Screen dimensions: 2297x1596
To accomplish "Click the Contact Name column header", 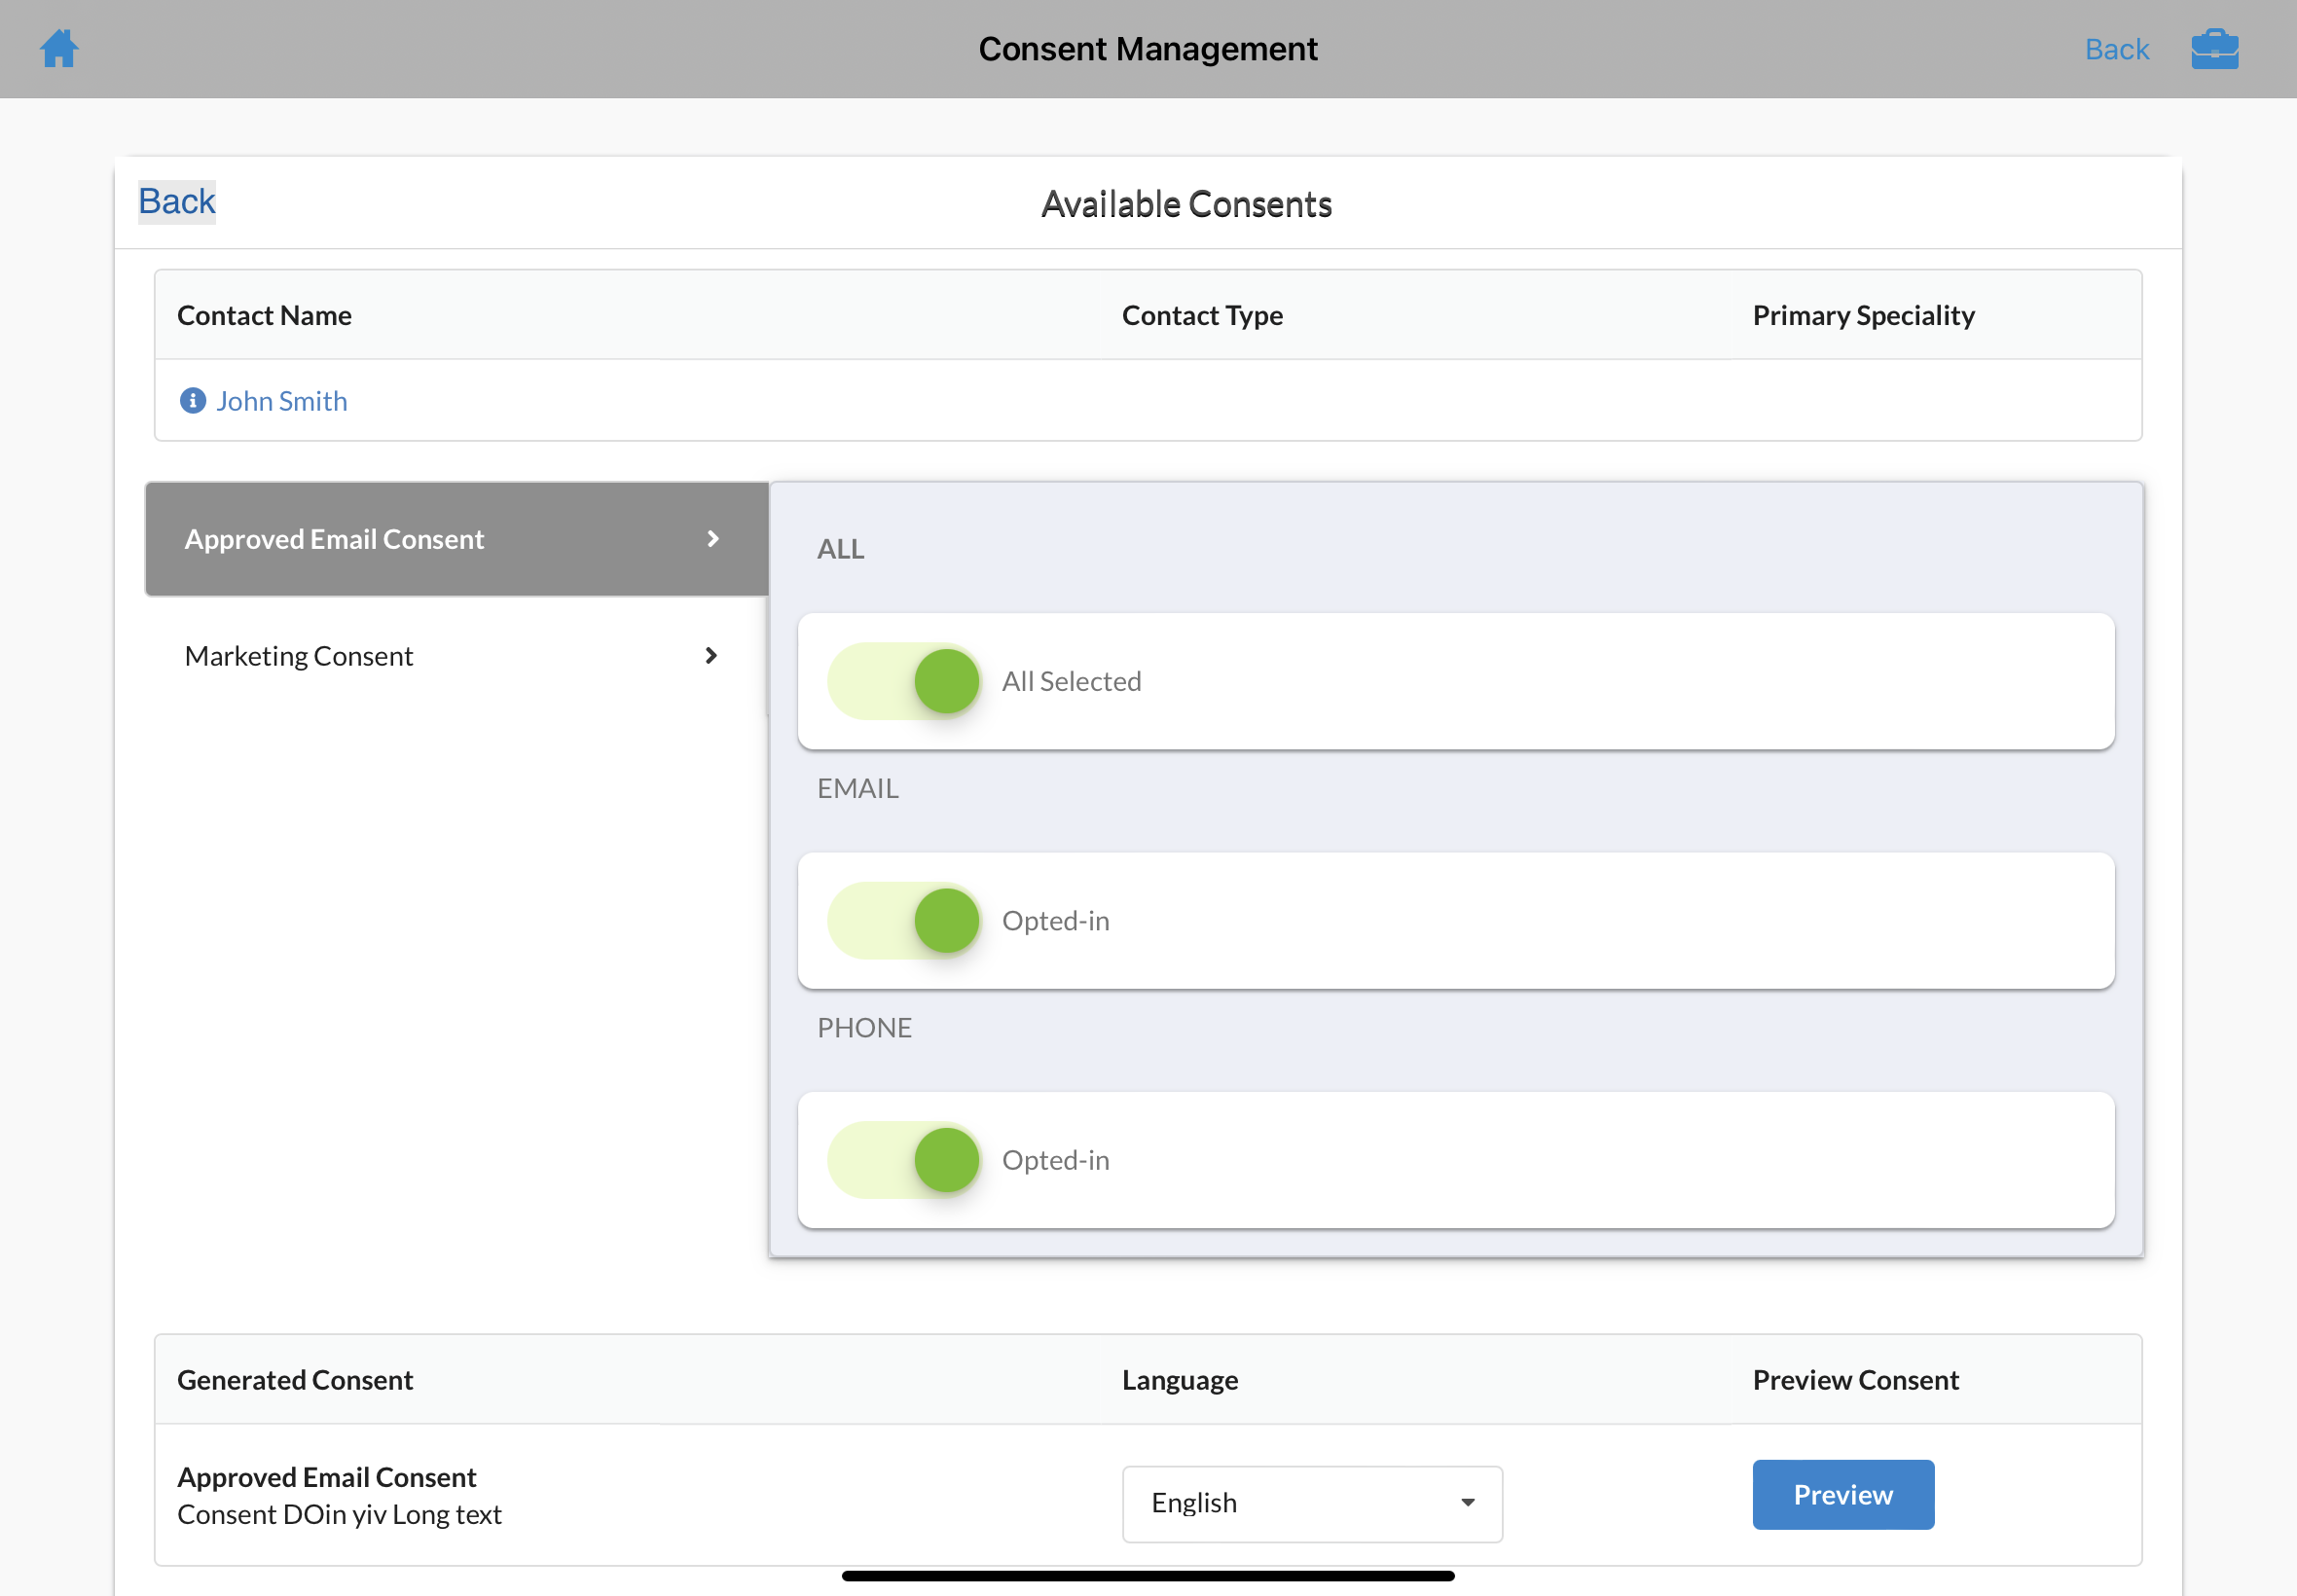I will click(x=264, y=316).
